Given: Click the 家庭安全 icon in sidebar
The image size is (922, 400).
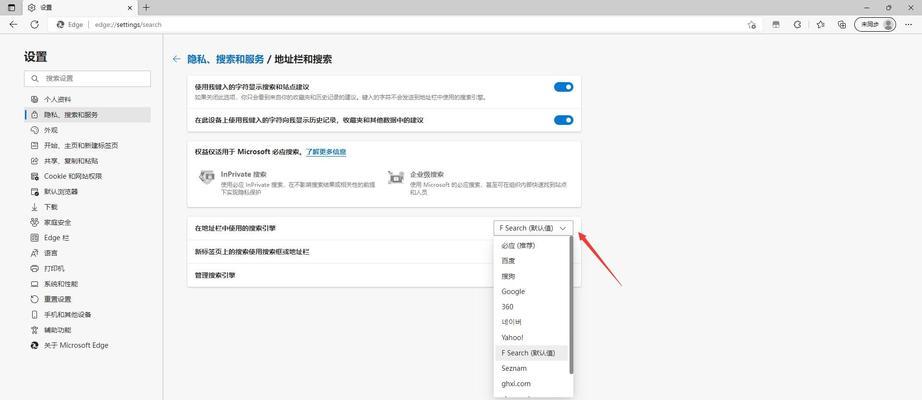Looking at the screenshot, I should pyautogui.click(x=34, y=222).
